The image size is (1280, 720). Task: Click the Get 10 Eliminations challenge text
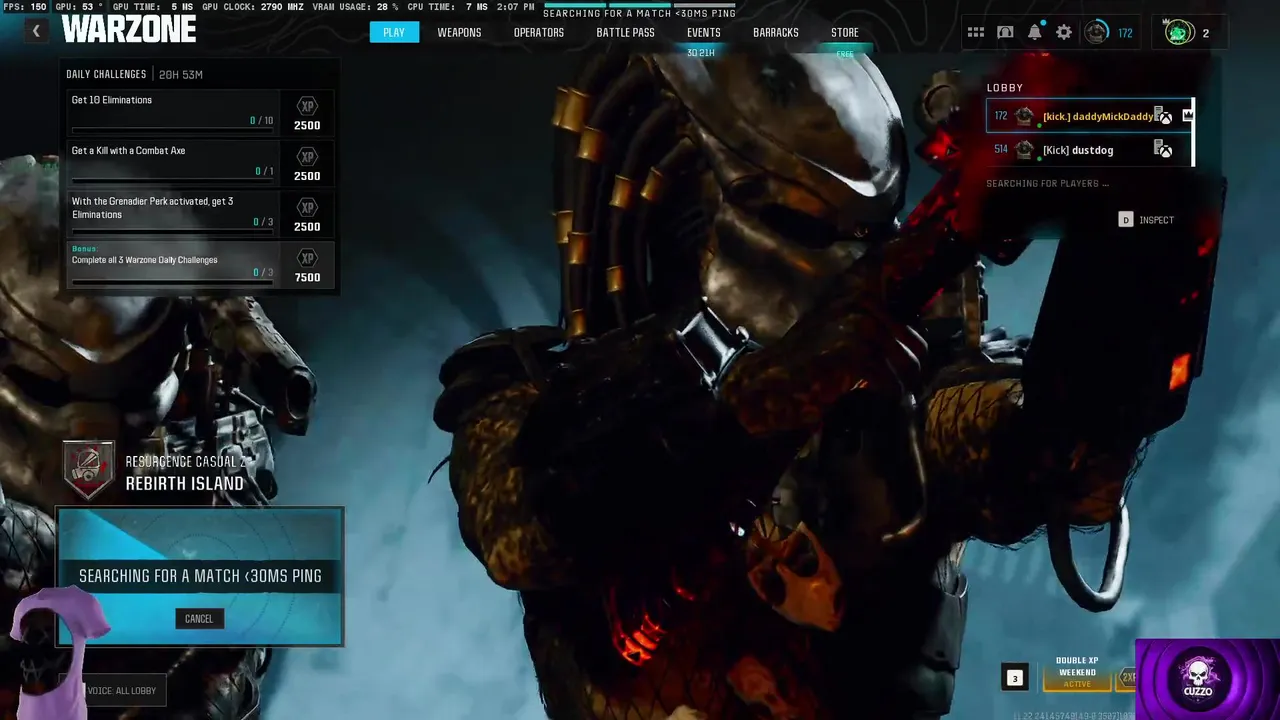[x=112, y=100]
